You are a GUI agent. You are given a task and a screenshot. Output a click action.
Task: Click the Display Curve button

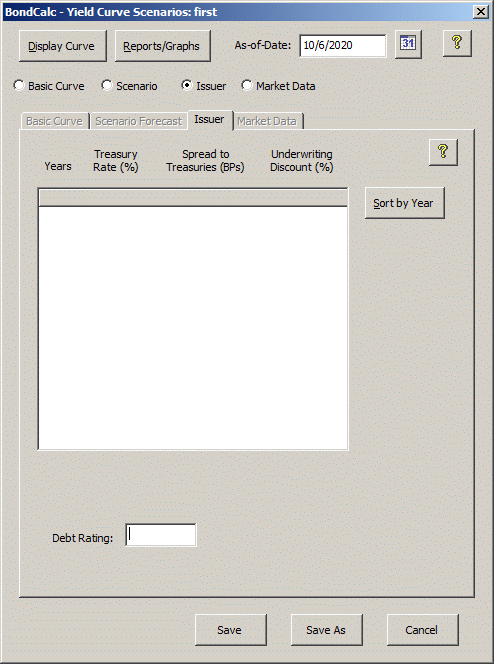click(63, 46)
